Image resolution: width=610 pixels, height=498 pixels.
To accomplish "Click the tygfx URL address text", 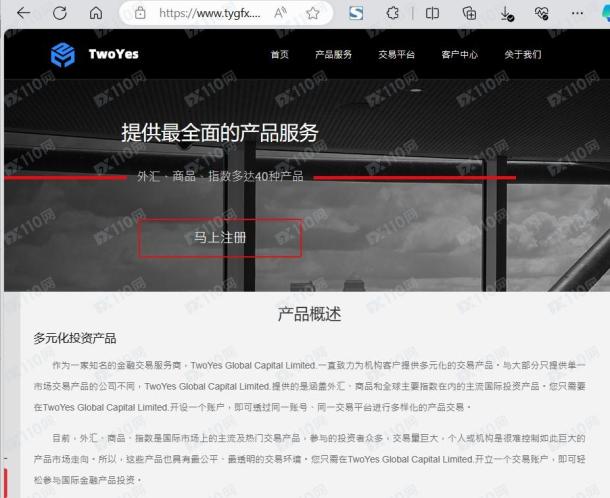I will (x=210, y=14).
